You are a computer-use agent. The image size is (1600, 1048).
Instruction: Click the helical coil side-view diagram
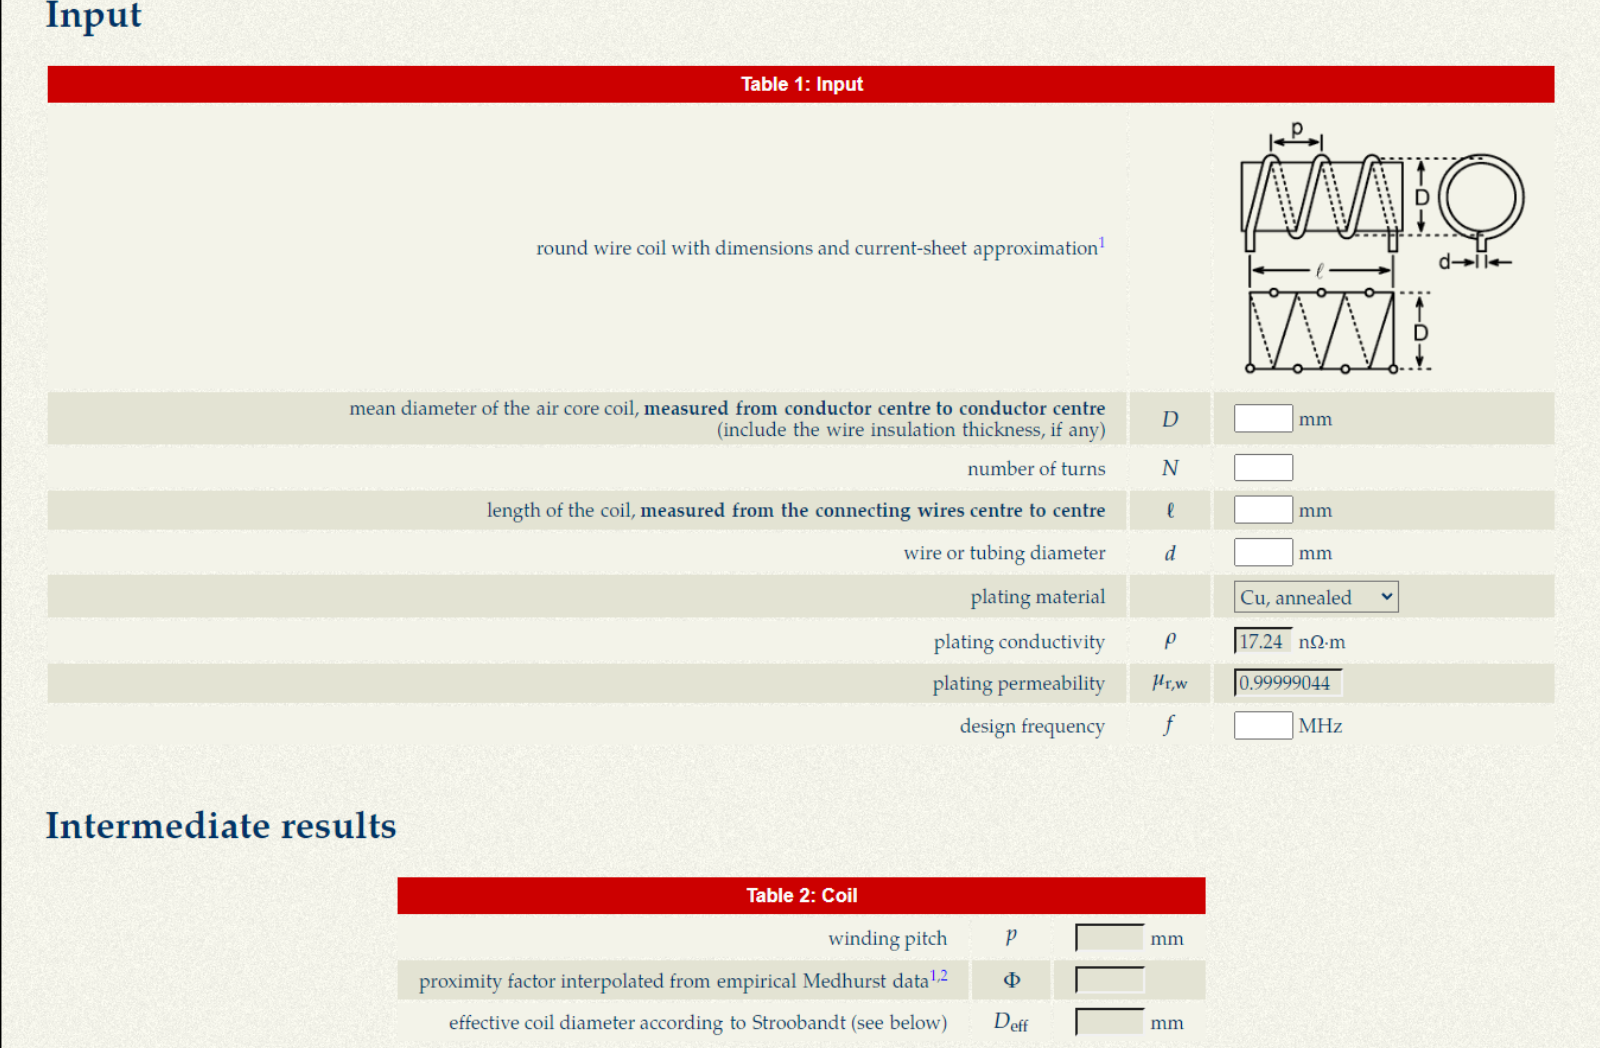[x=1320, y=197]
